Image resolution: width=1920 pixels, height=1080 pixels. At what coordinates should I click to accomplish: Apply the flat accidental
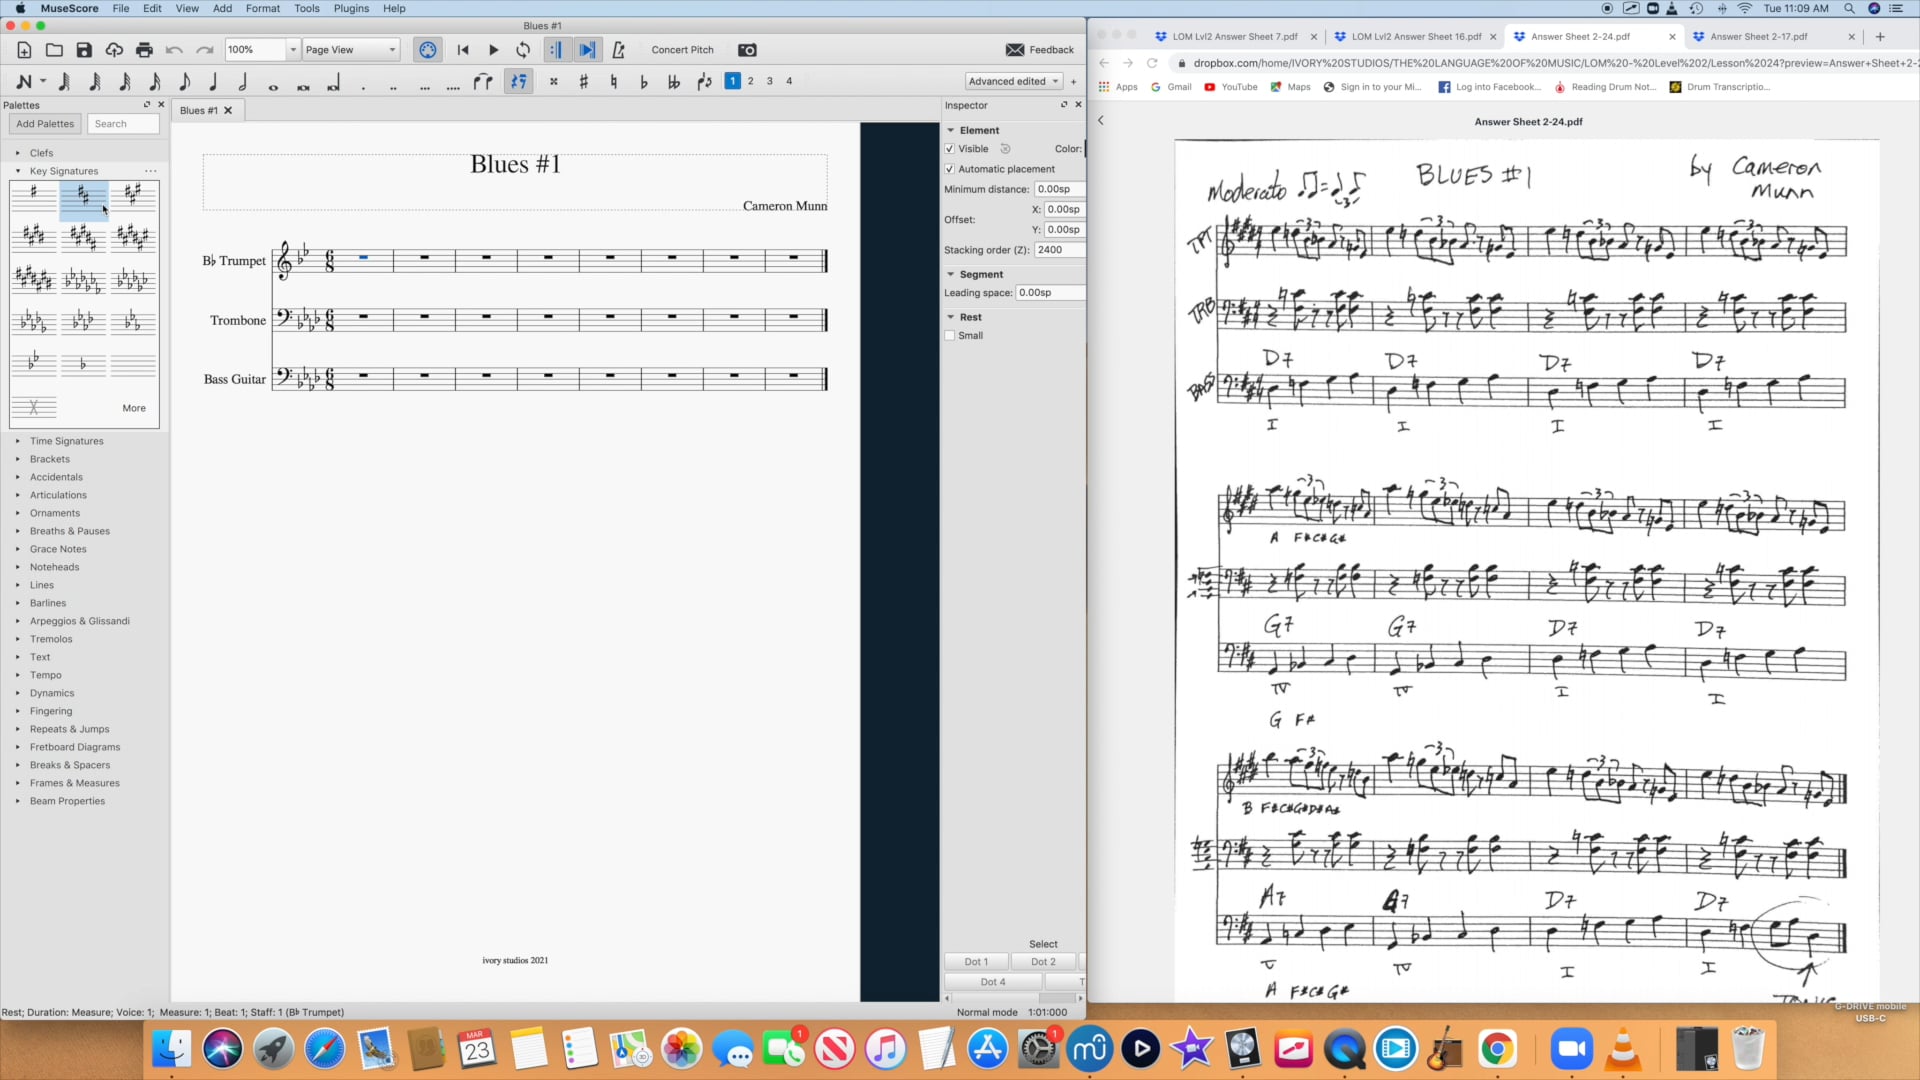pos(643,82)
